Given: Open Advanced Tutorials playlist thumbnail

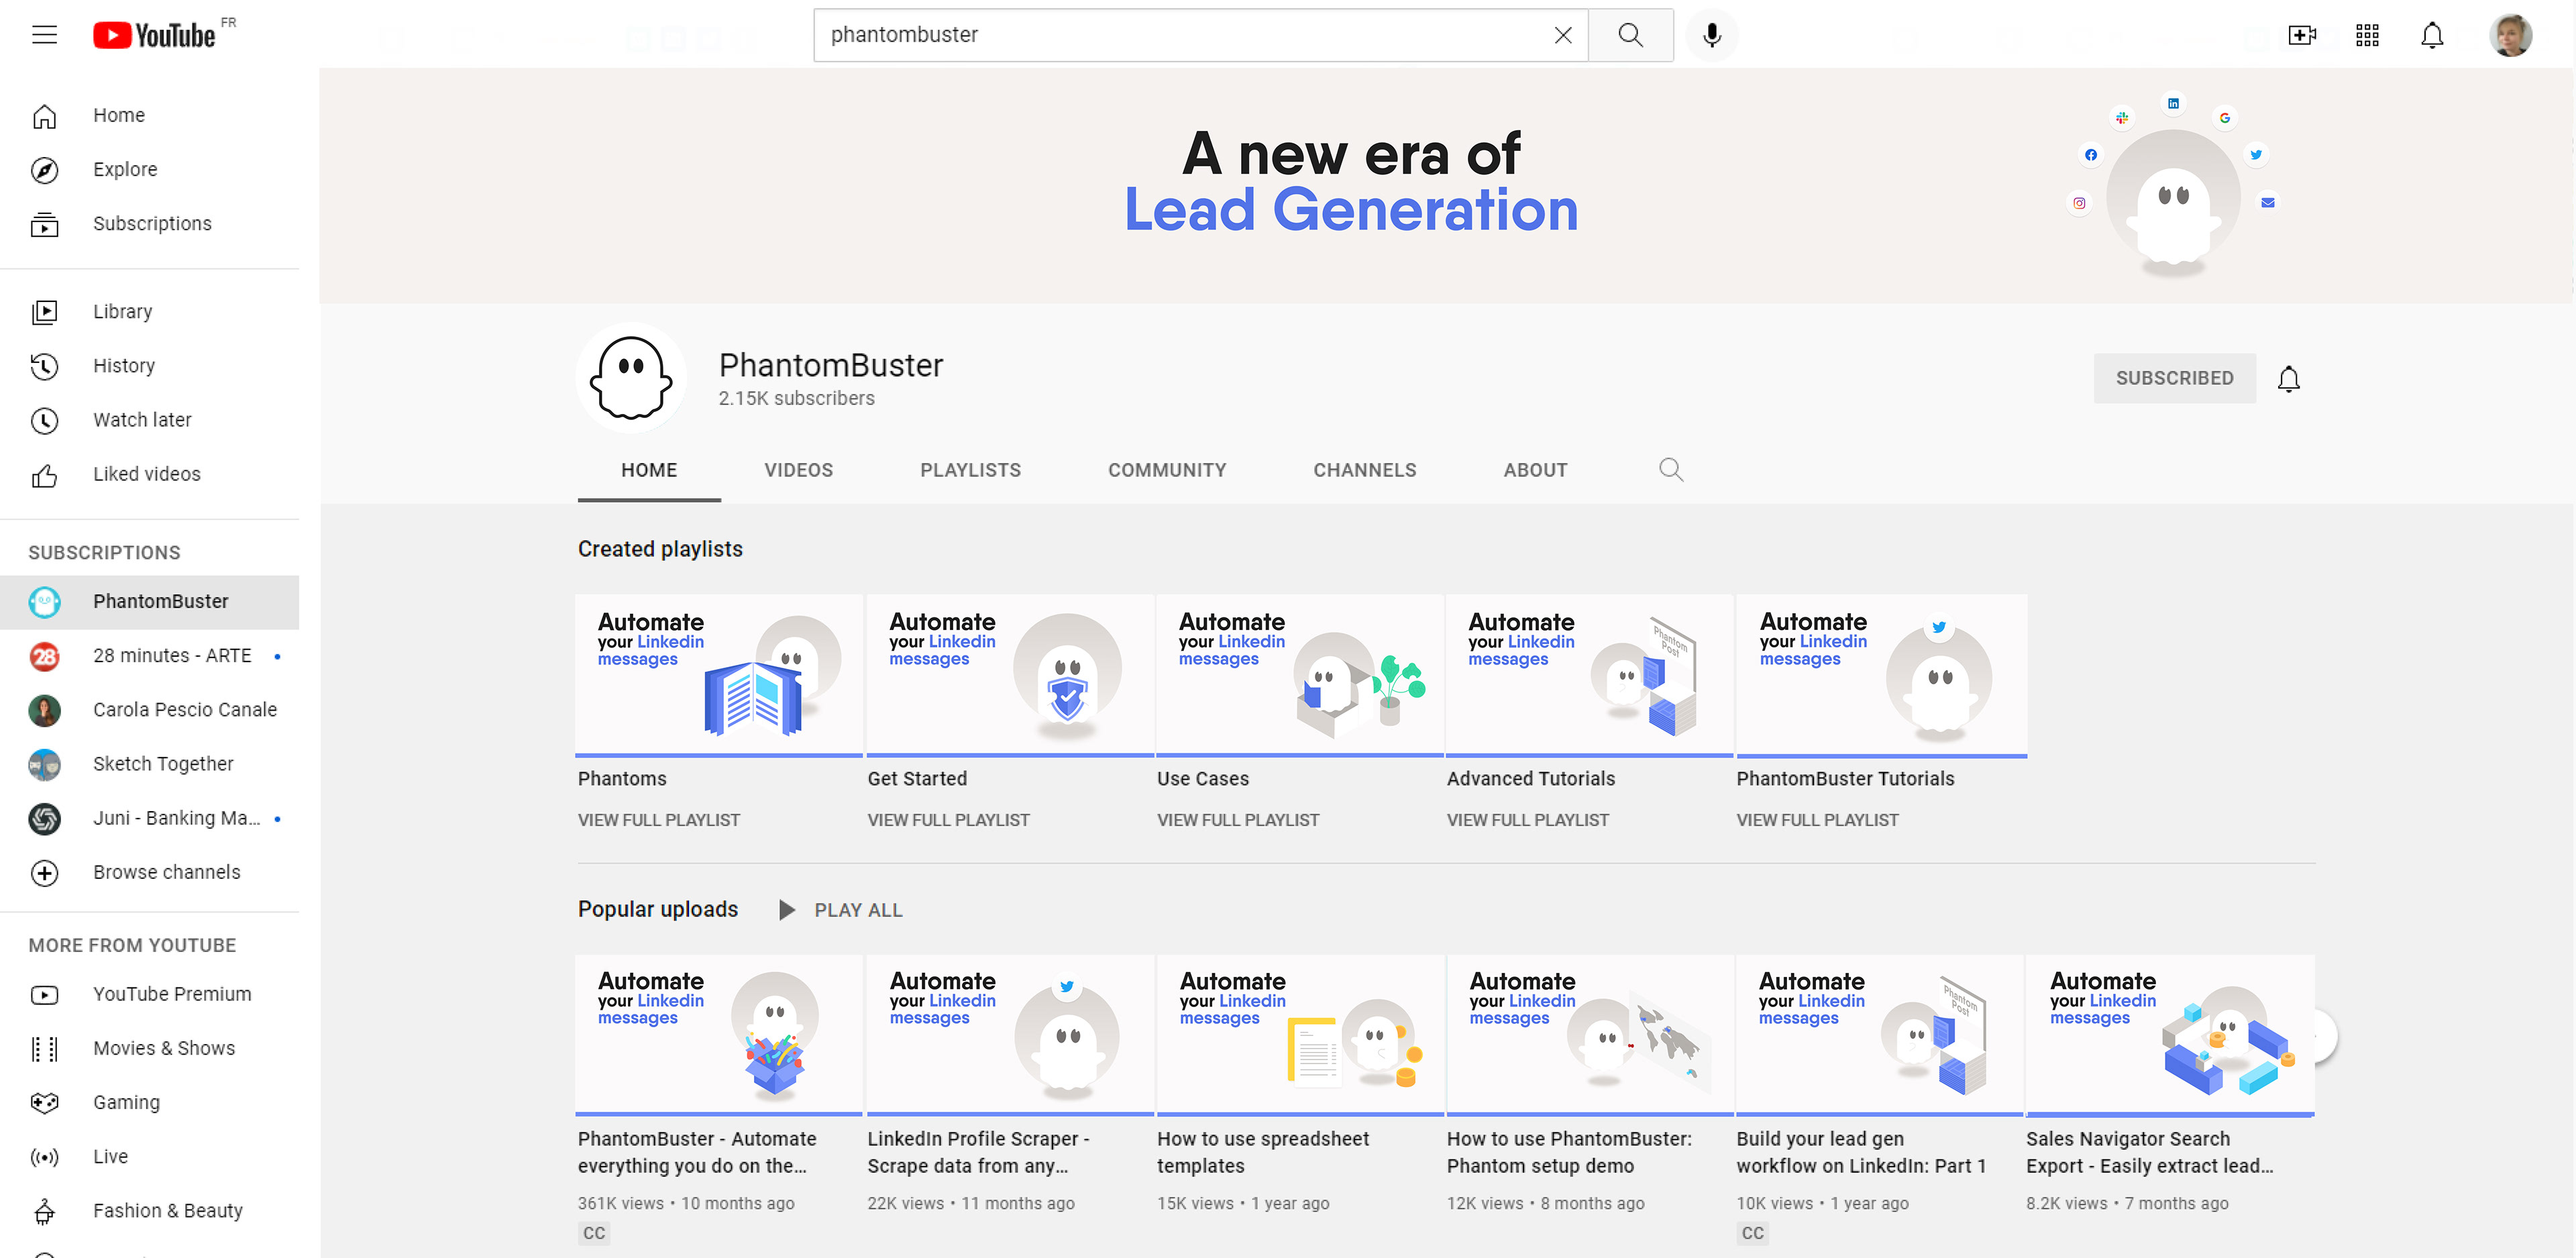Looking at the screenshot, I should [x=1589, y=676].
